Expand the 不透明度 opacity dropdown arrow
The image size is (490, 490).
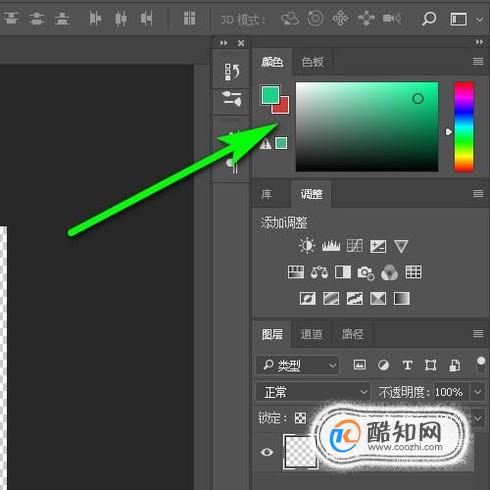click(478, 392)
